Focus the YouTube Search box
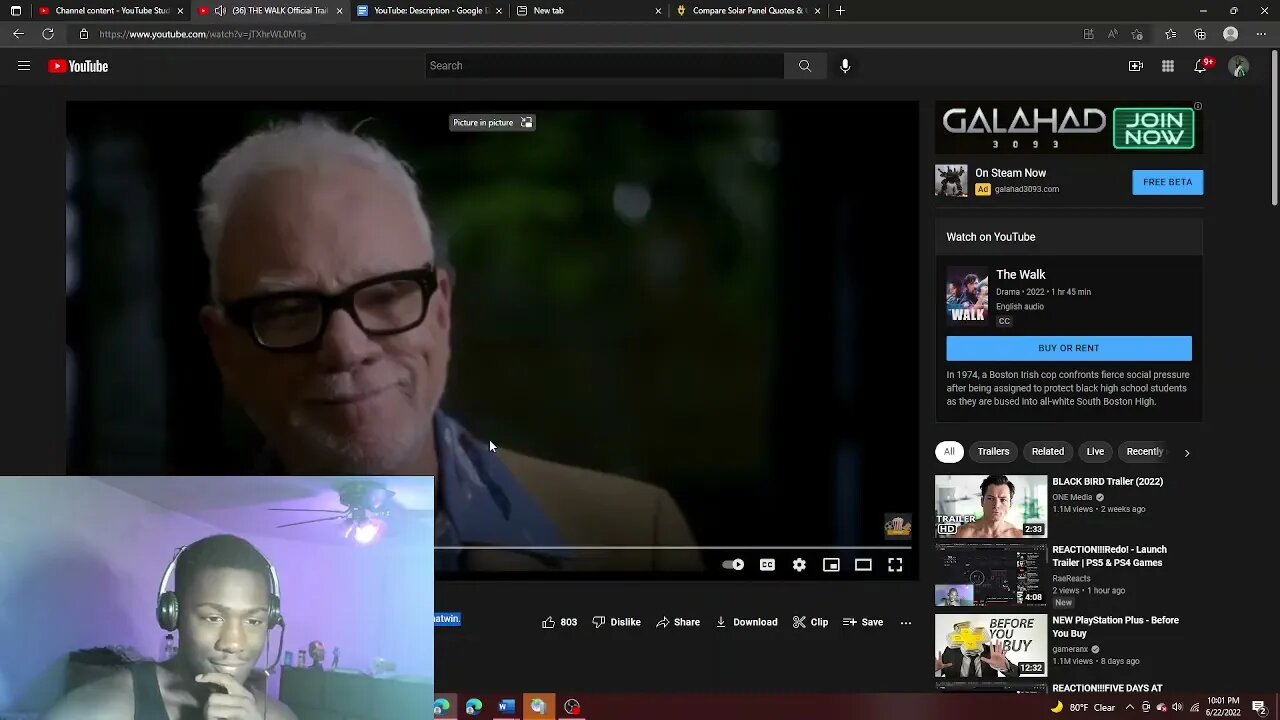The width and height of the screenshot is (1280, 720). (605, 66)
